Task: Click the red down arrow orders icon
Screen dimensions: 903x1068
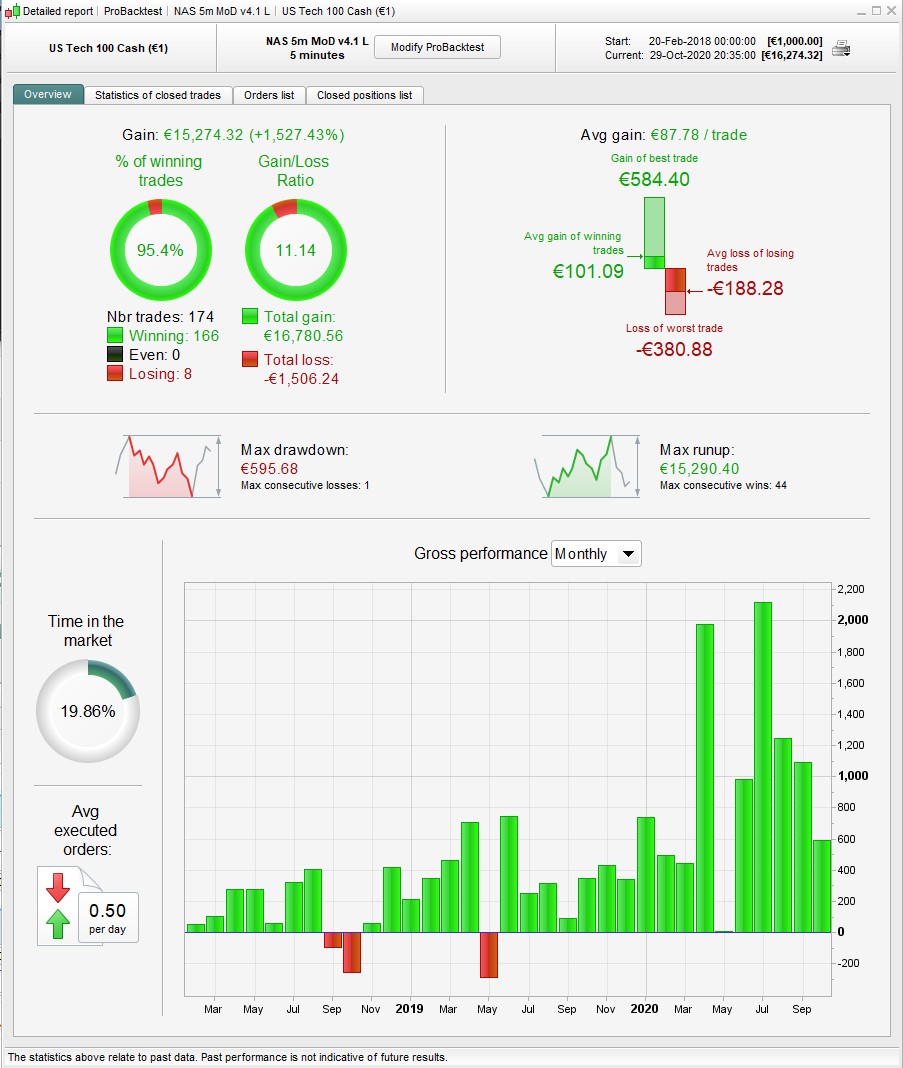Action: [58, 888]
